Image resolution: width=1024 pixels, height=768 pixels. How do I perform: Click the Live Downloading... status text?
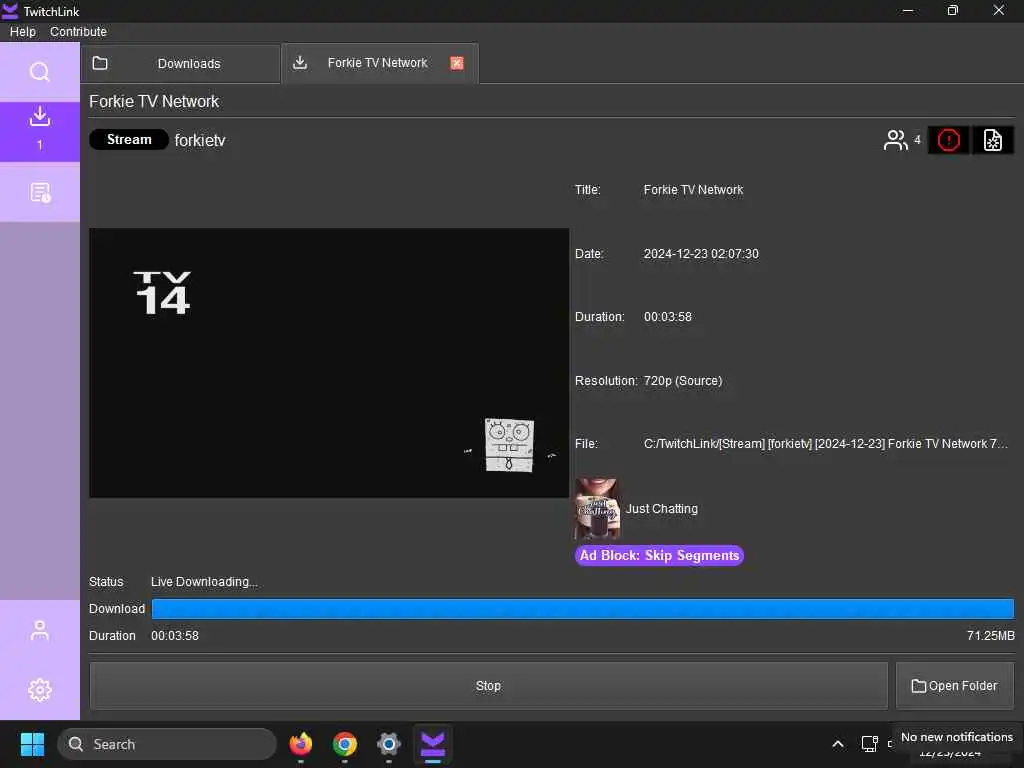(x=204, y=582)
